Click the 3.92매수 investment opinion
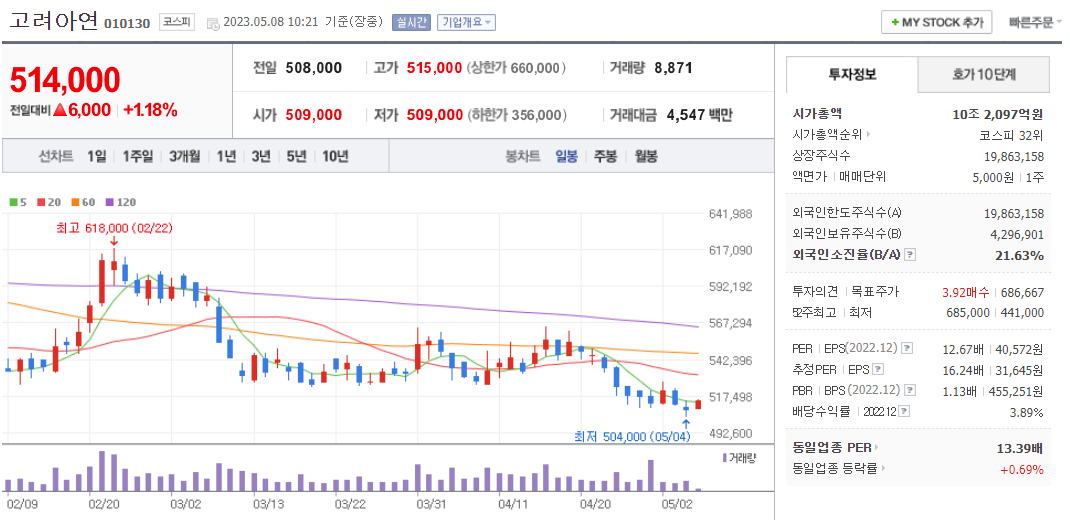 coord(966,292)
